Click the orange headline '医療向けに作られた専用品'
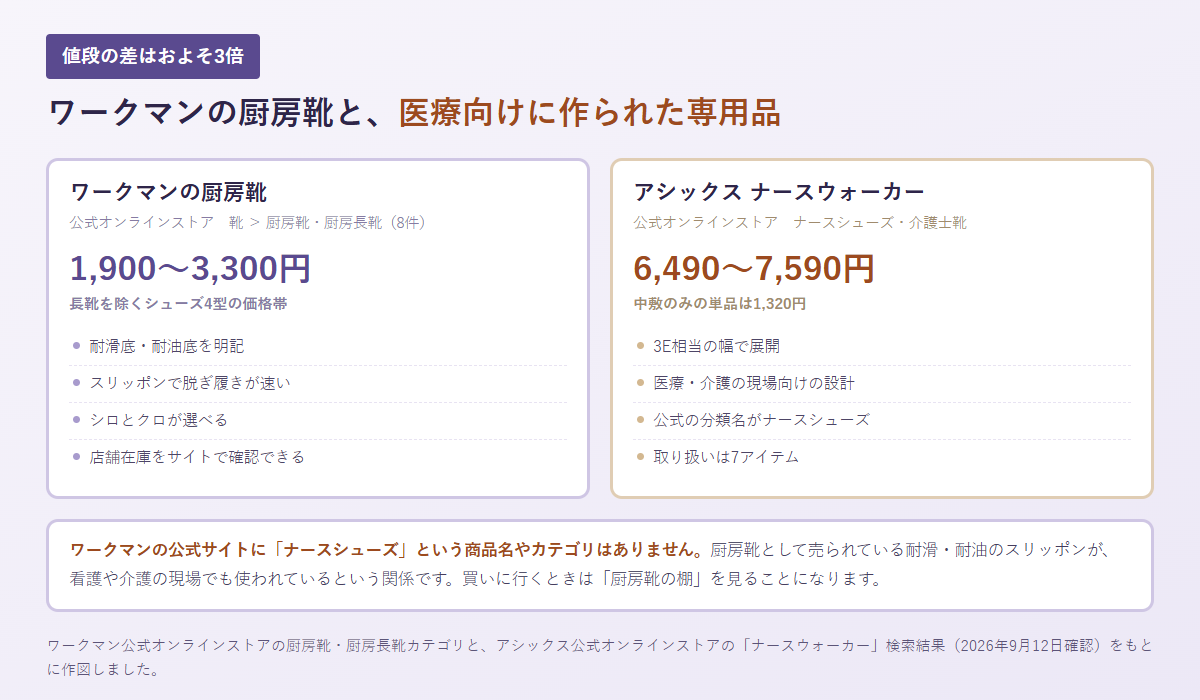Screen dimensions: 1200x700 tap(589, 112)
